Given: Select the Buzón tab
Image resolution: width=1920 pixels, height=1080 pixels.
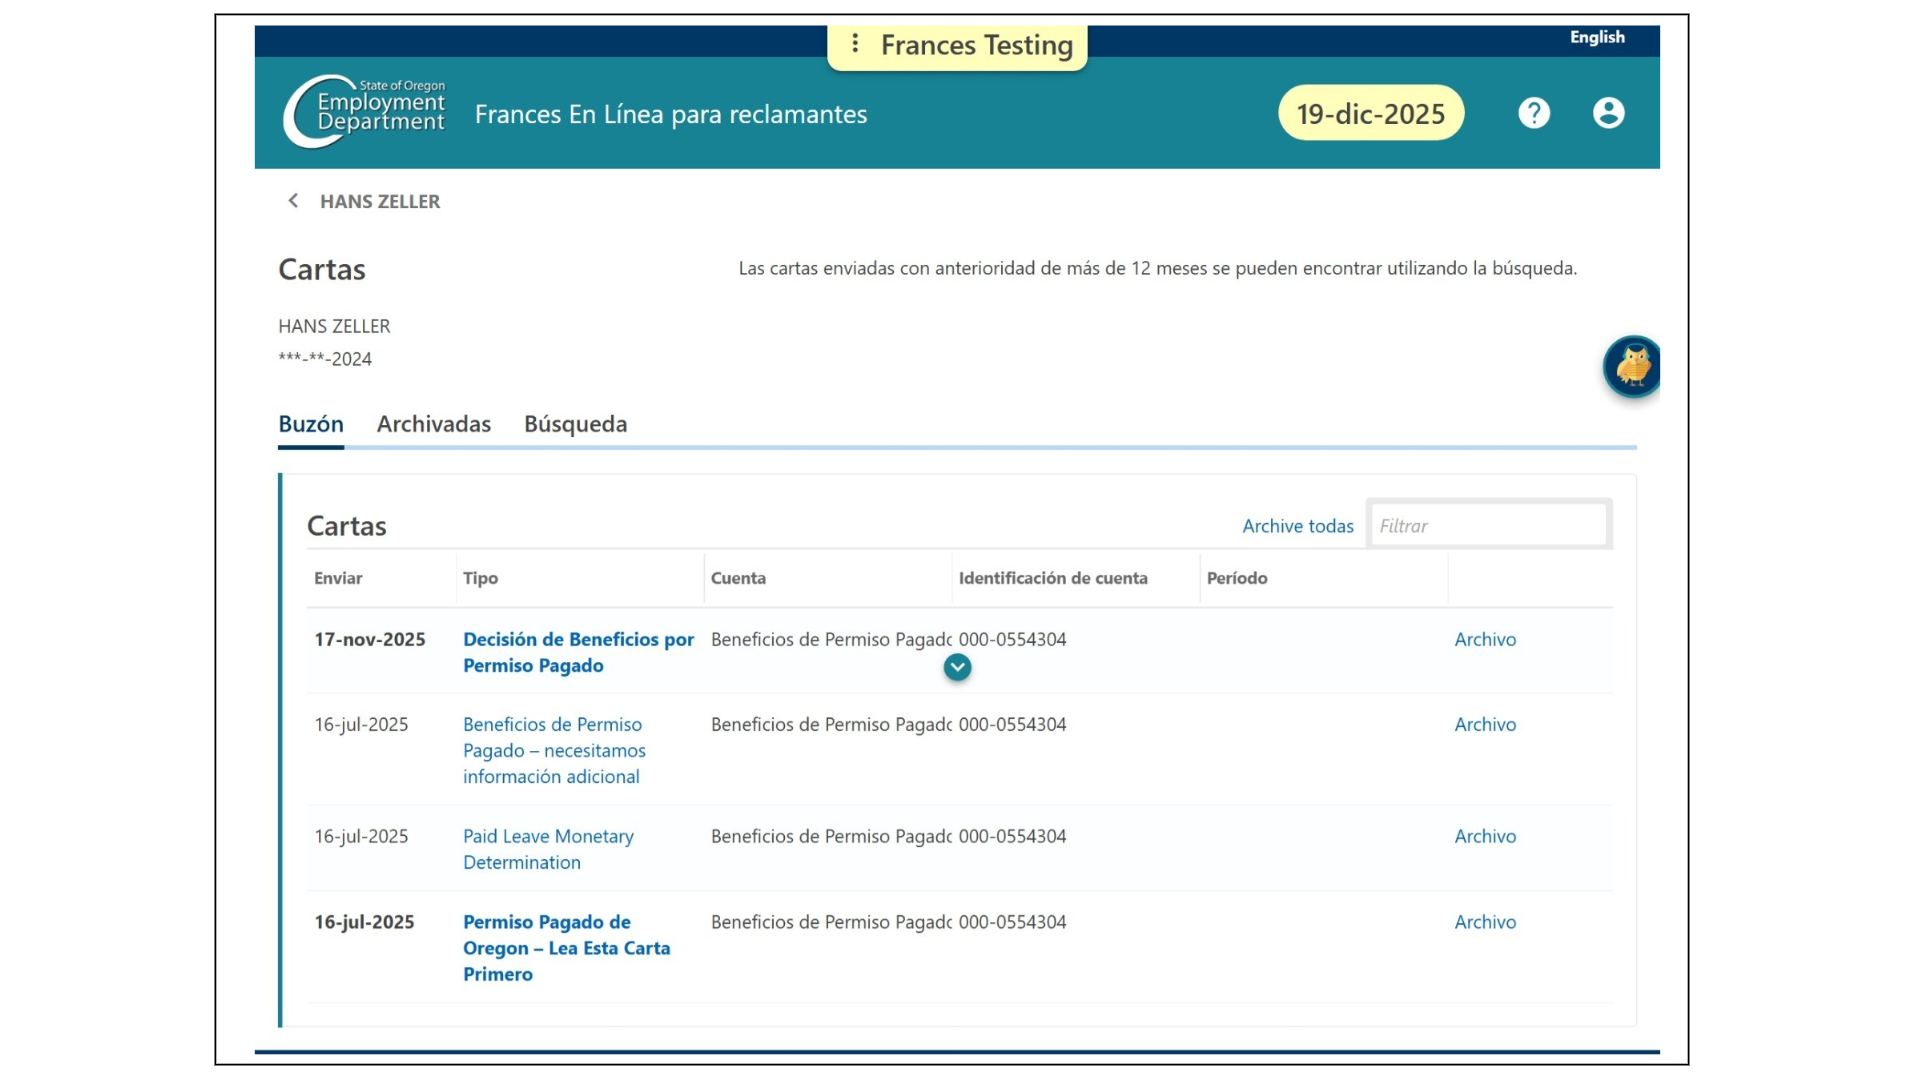Looking at the screenshot, I should pyautogui.click(x=311, y=424).
